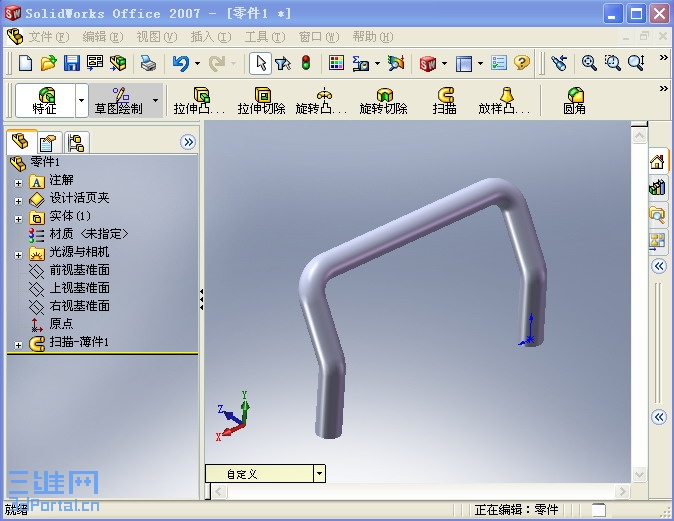The height and width of the screenshot is (521, 674).
Task: Open the color palette grid icon
Action: tap(336, 63)
